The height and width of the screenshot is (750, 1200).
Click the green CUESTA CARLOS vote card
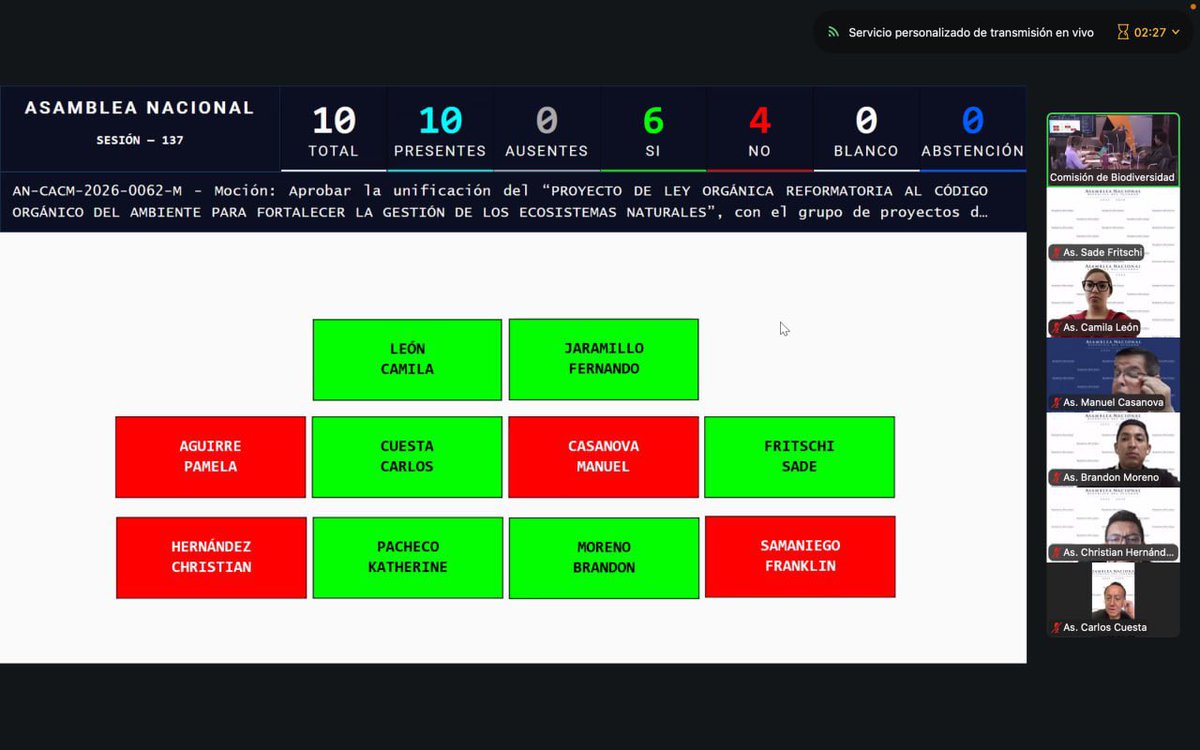coord(407,457)
